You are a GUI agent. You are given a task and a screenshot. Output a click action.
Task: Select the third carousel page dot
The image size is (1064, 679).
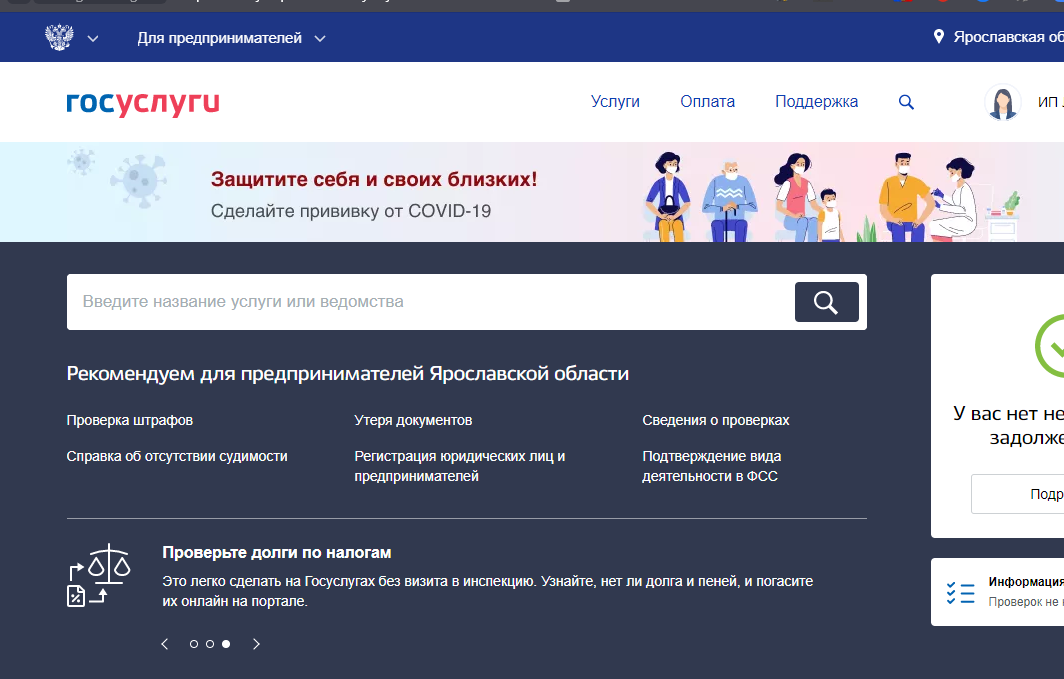tap(225, 644)
